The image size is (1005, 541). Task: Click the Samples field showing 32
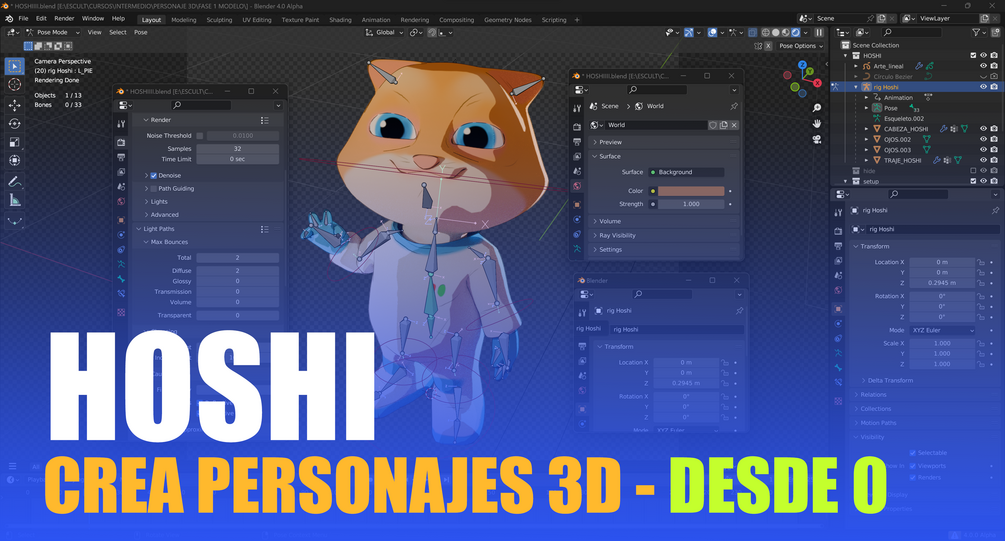(237, 149)
